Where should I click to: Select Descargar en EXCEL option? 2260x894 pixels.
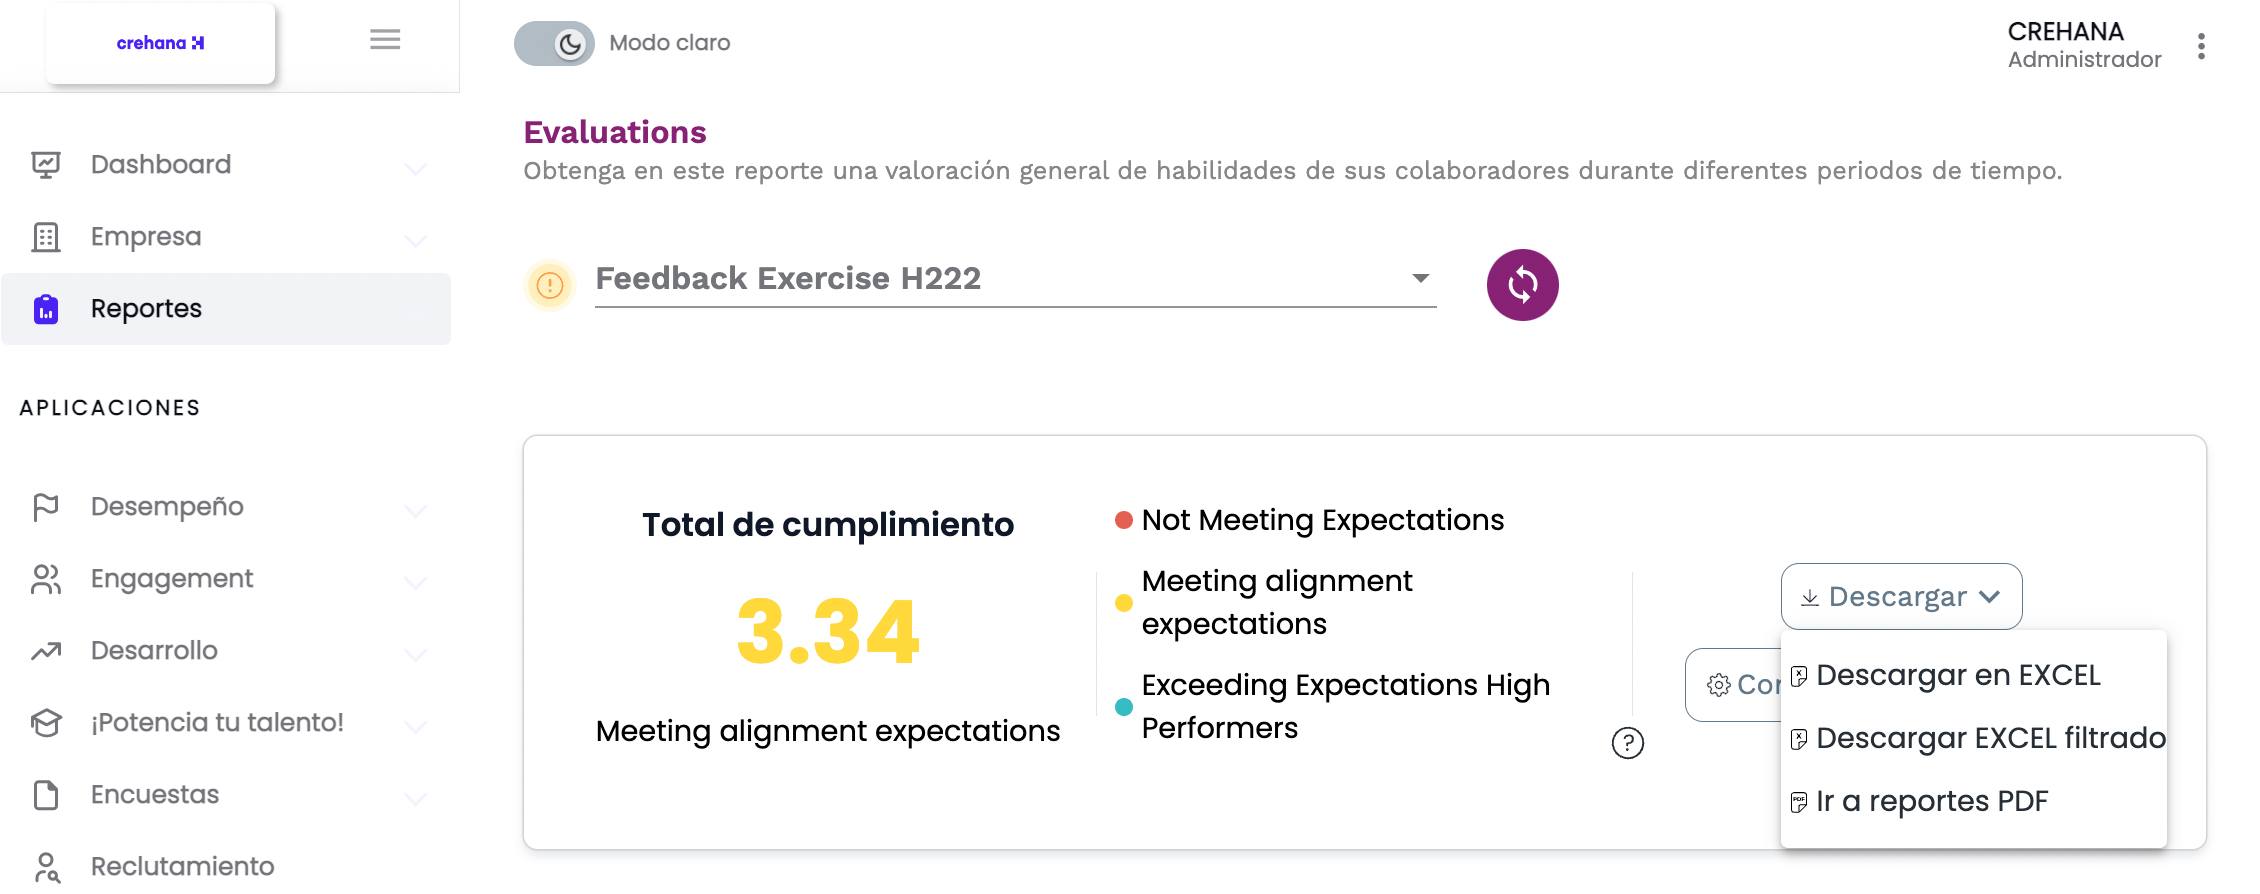click(x=1957, y=676)
